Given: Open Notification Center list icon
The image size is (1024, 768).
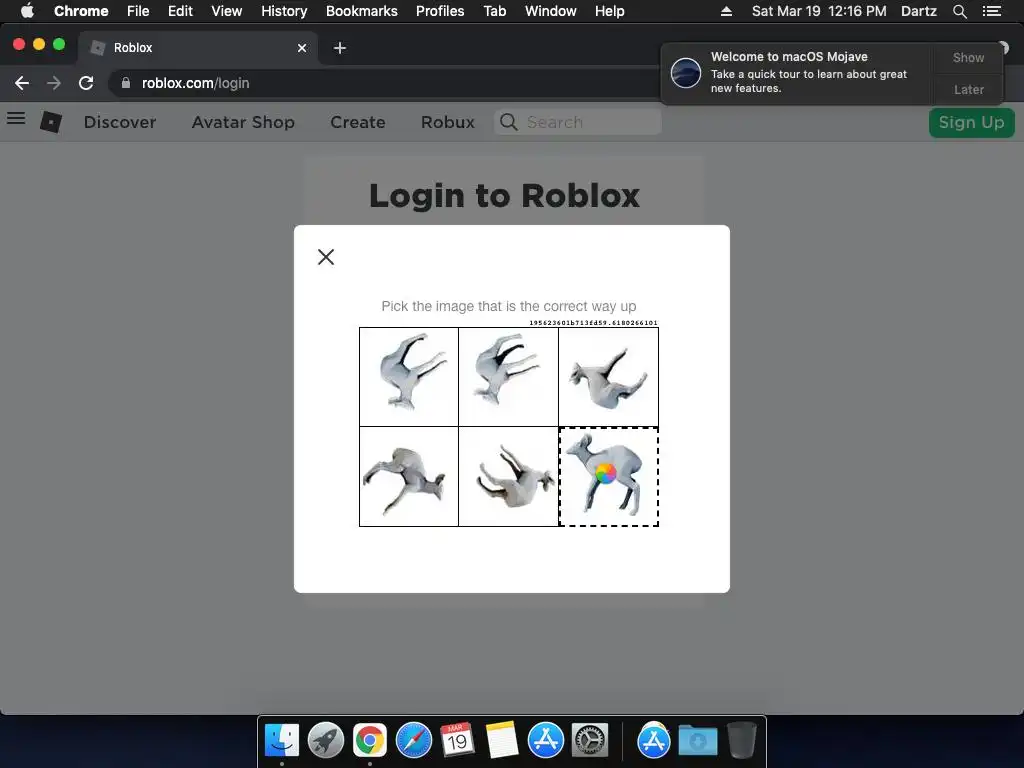Looking at the screenshot, I should tap(991, 11).
